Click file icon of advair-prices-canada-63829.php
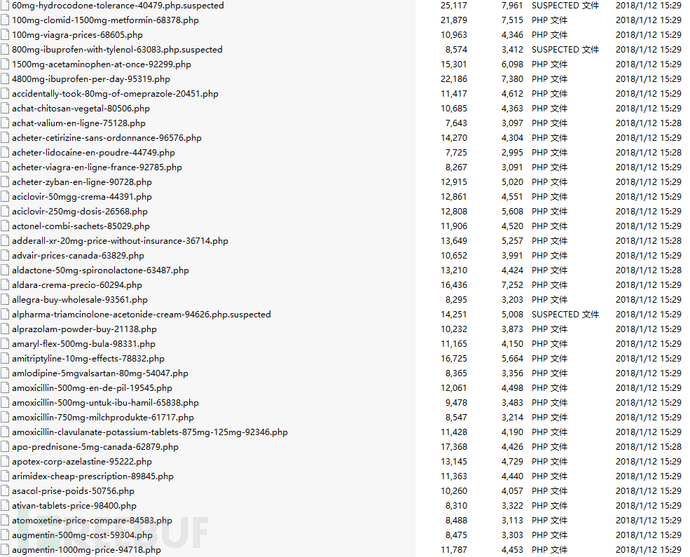 (5, 255)
